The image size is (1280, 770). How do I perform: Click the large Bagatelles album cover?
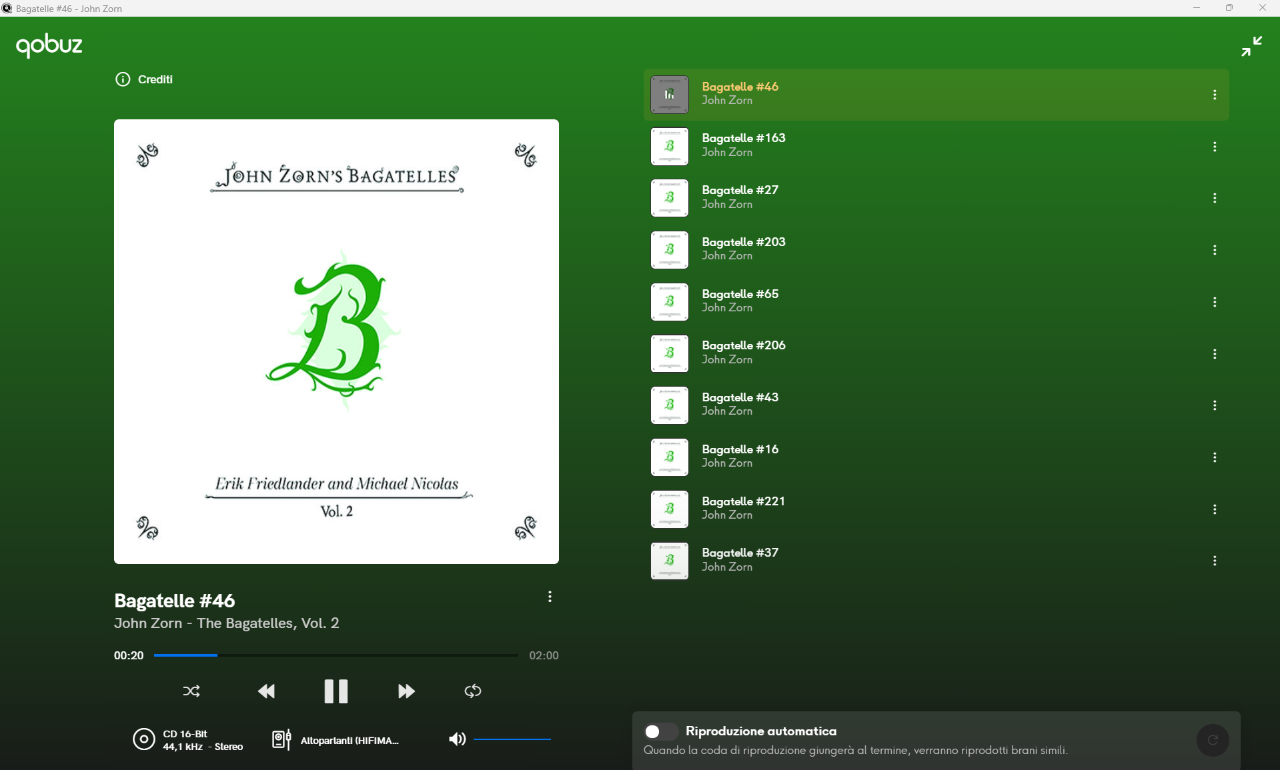336,341
